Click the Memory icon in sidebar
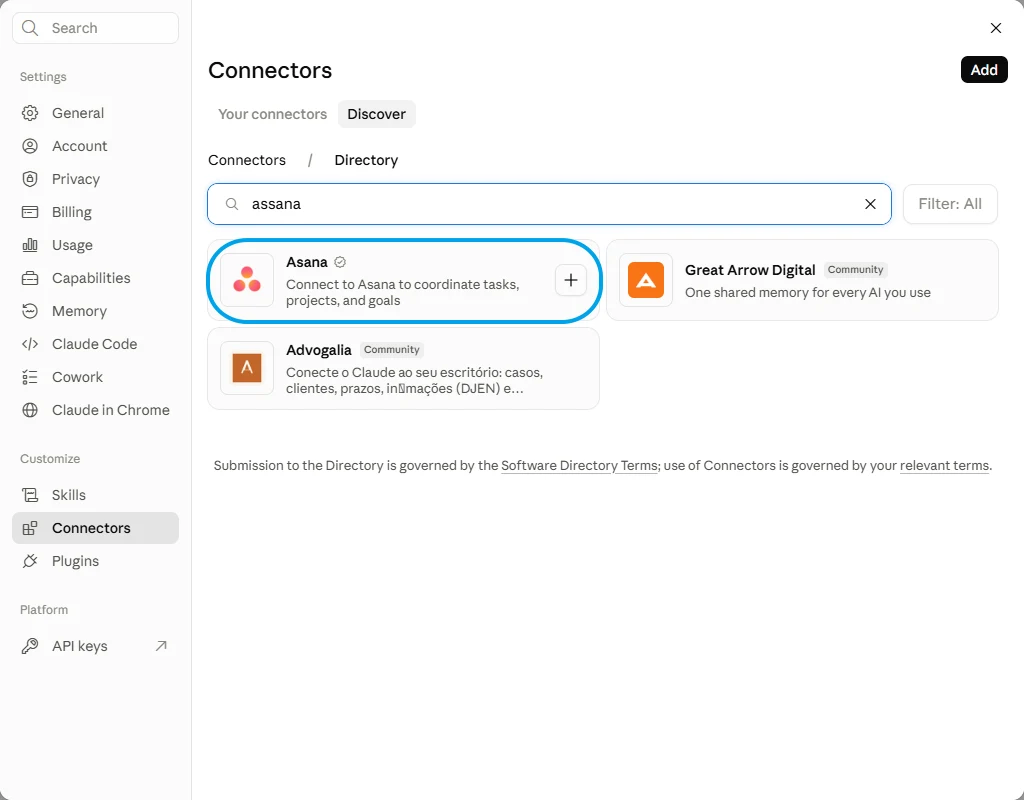Image resolution: width=1024 pixels, height=800 pixels. coord(30,311)
